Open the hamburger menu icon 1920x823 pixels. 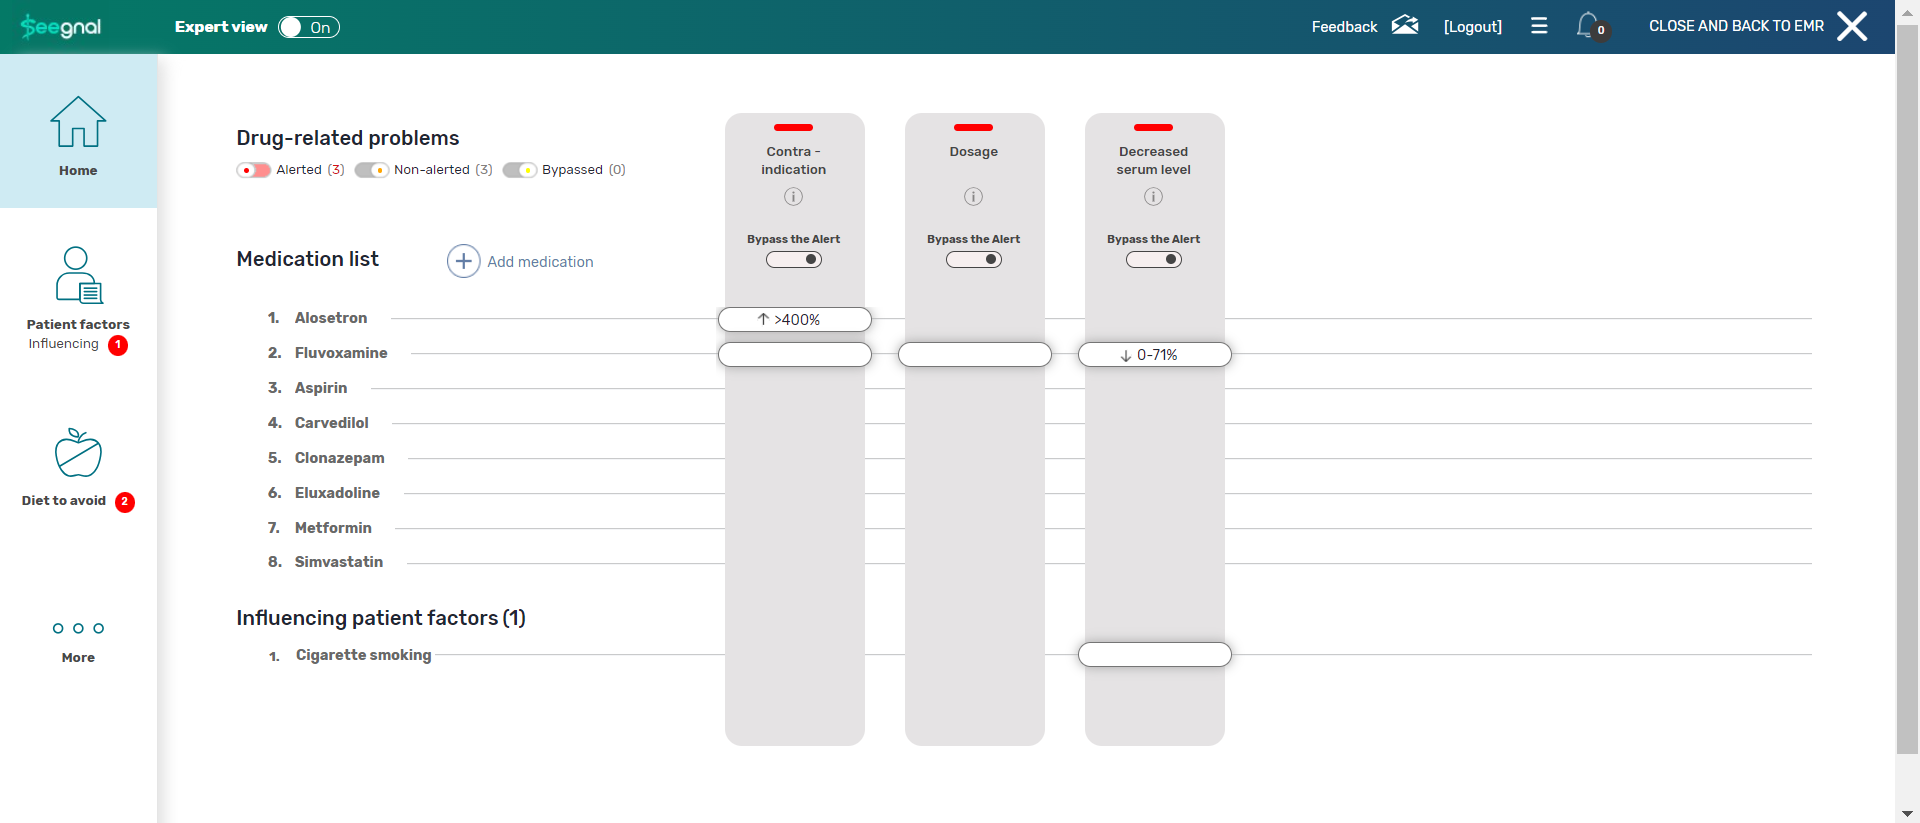[1539, 26]
